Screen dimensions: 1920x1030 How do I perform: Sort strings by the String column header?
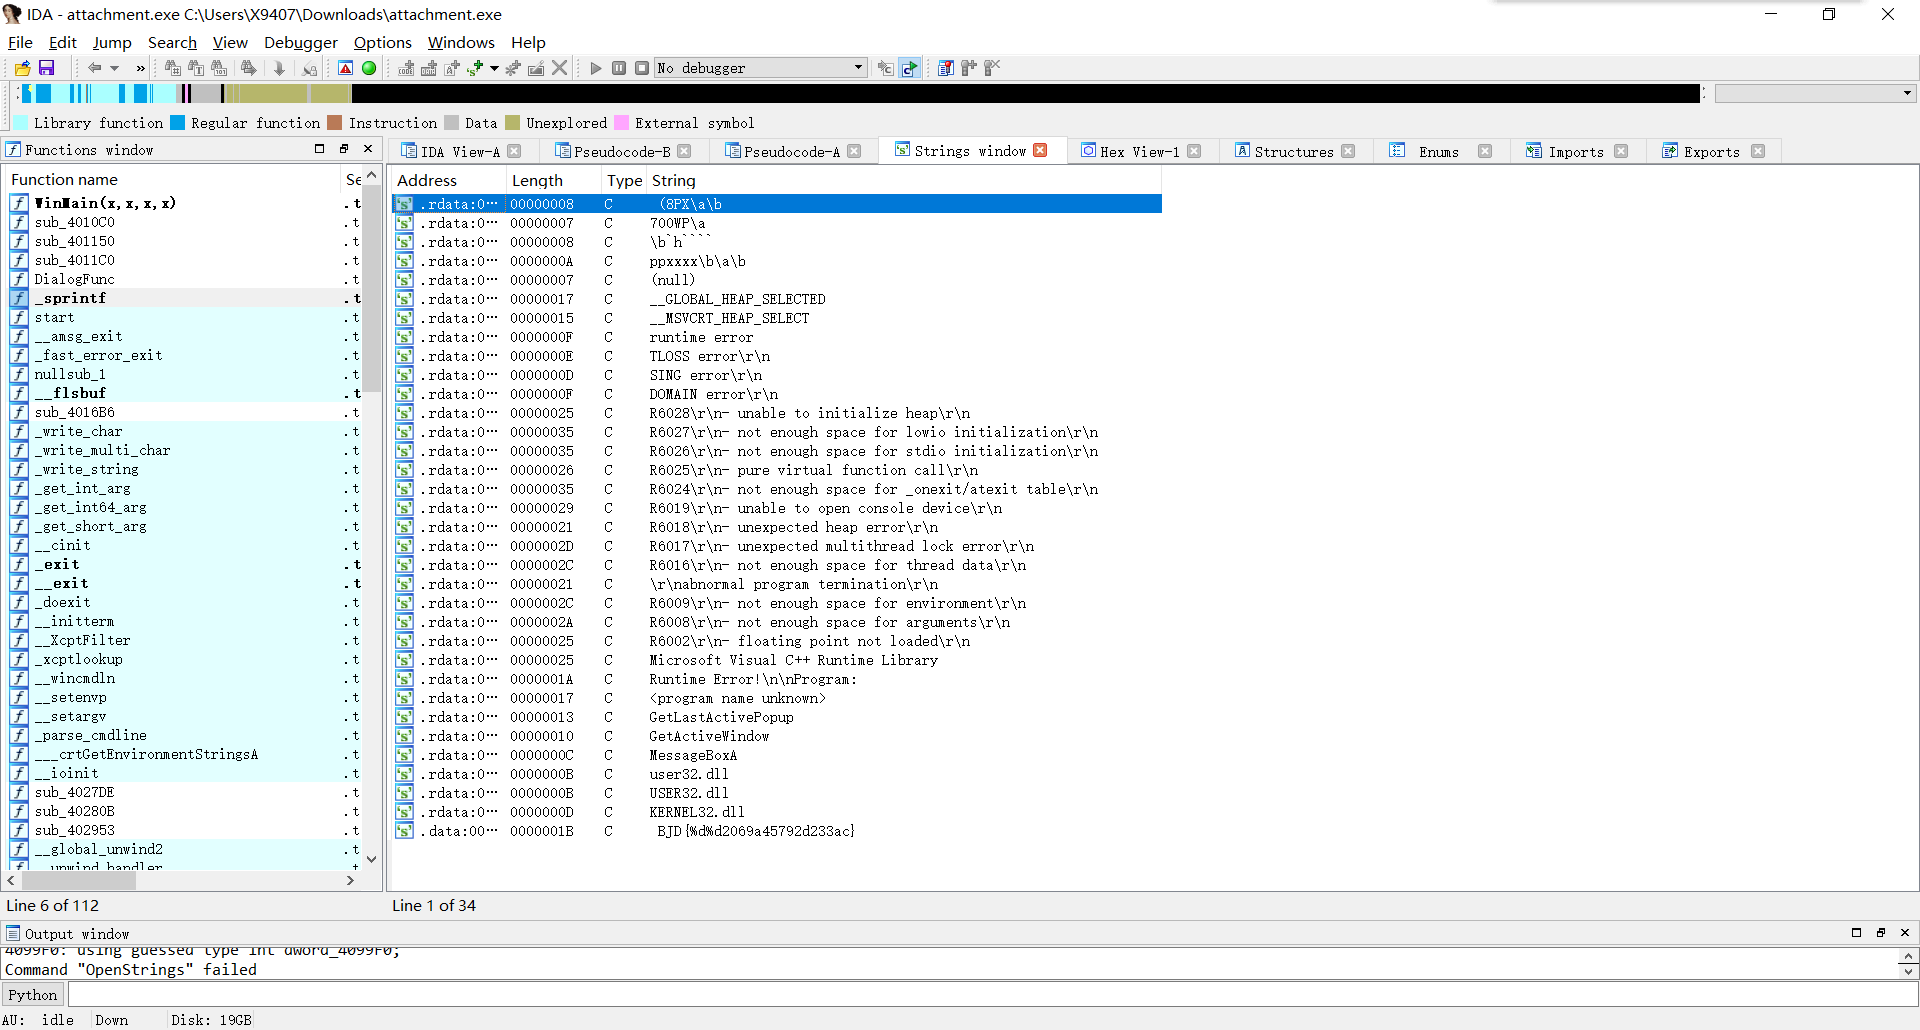tap(904, 180)
